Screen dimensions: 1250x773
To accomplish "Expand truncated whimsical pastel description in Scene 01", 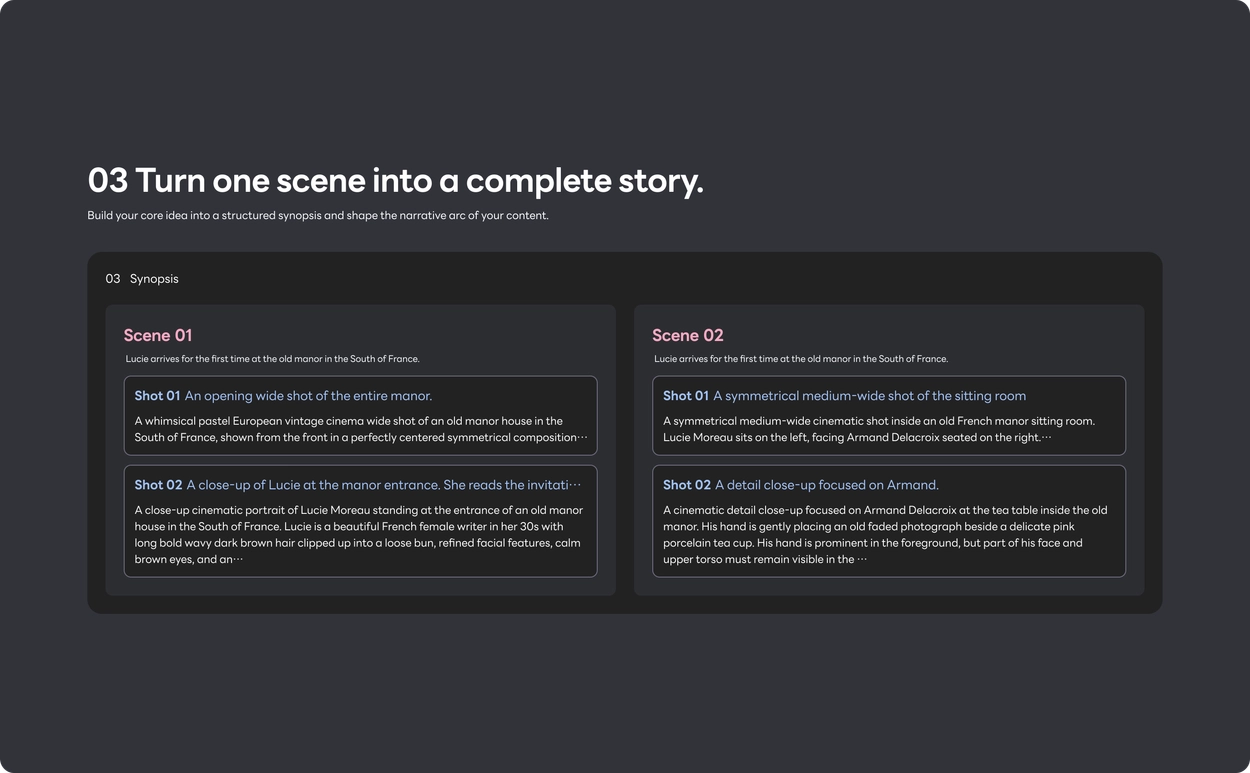I will pyautogui.click(x=582, y=438).
